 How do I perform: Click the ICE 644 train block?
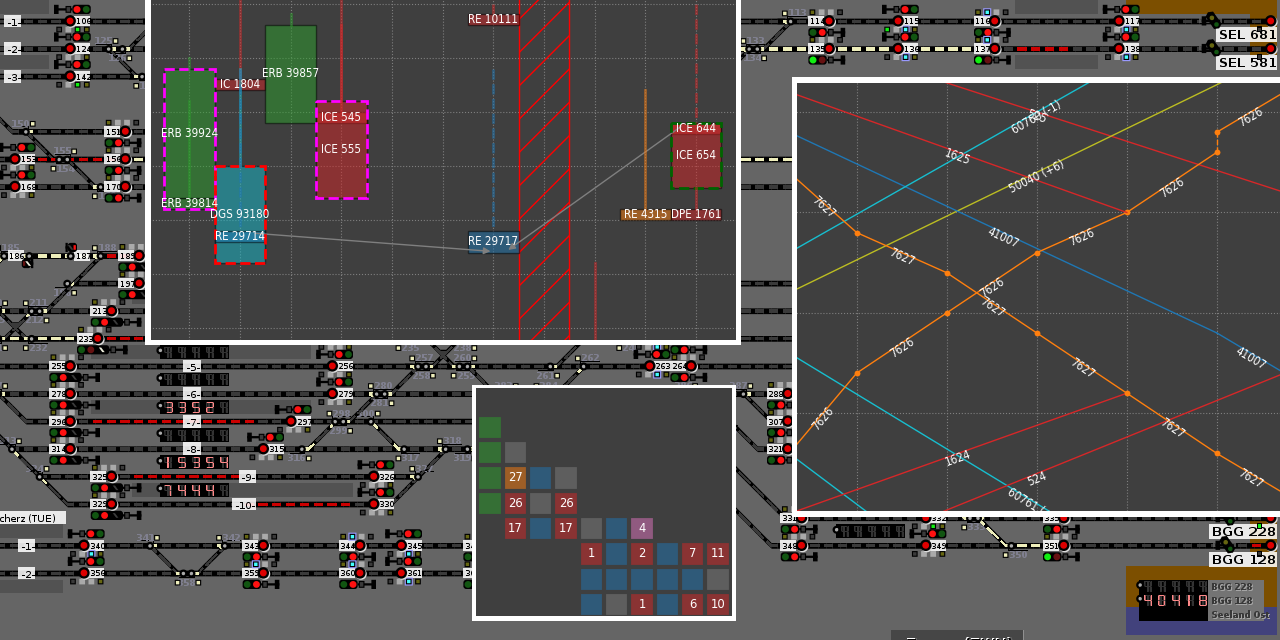[x=696, y=155]
